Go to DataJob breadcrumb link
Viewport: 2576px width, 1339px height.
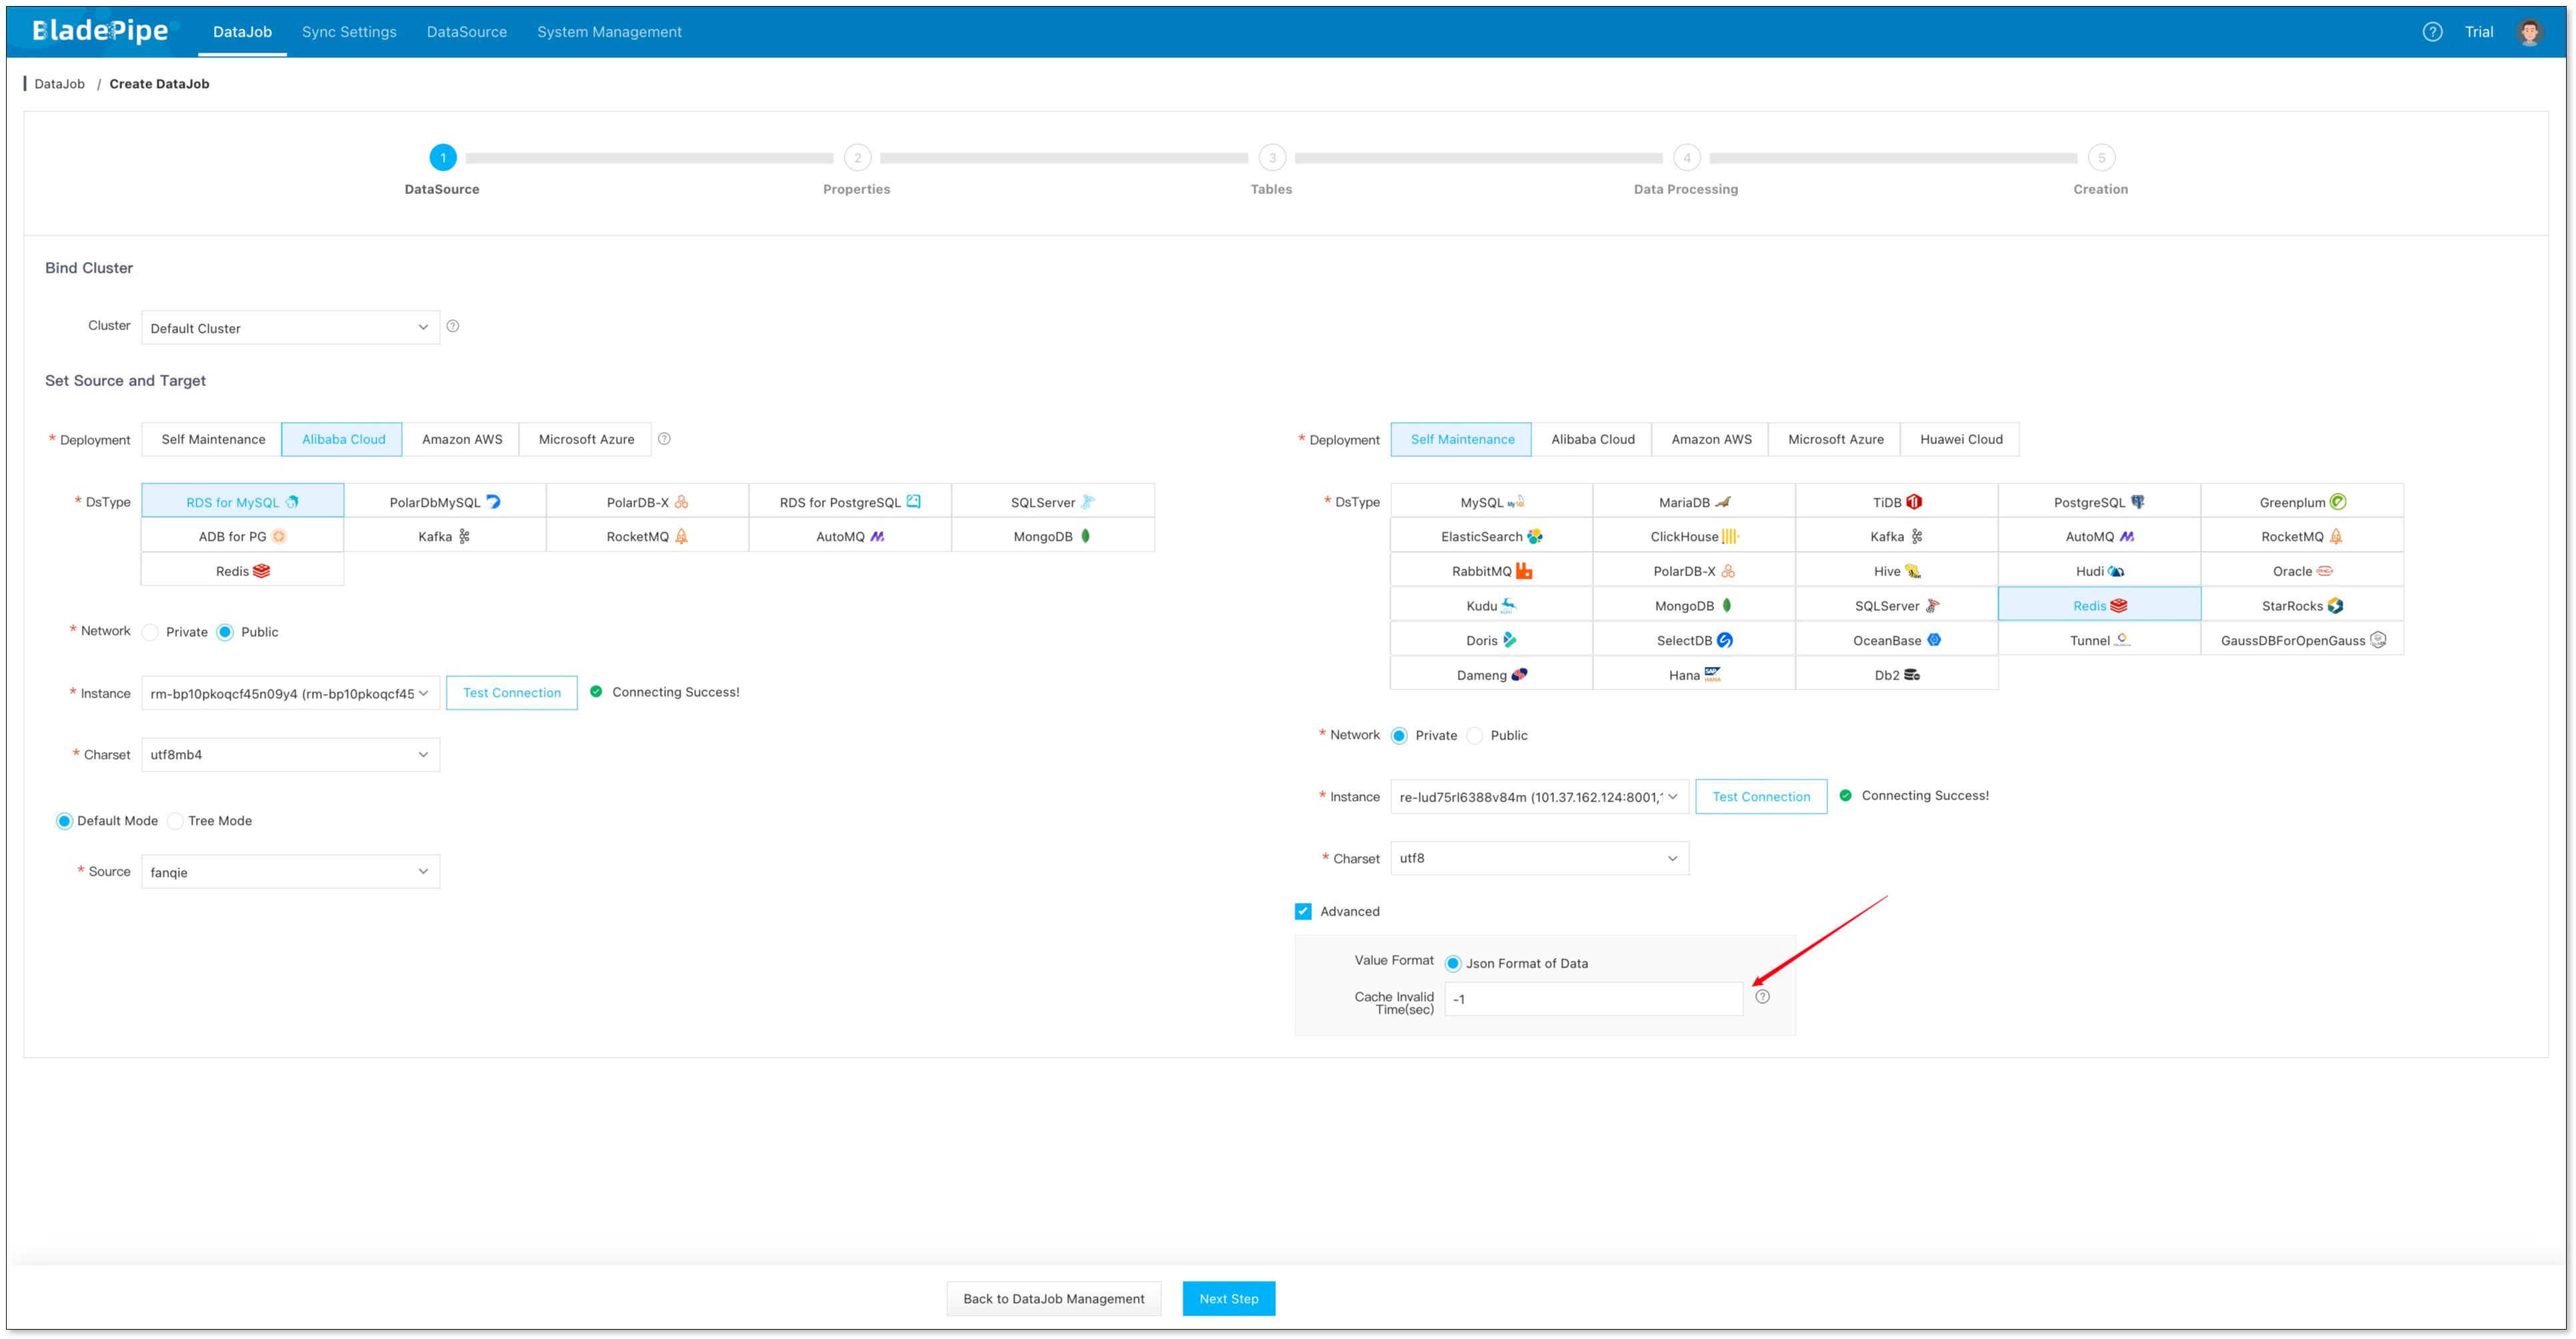pyautogui.click(x=60, y=84)
